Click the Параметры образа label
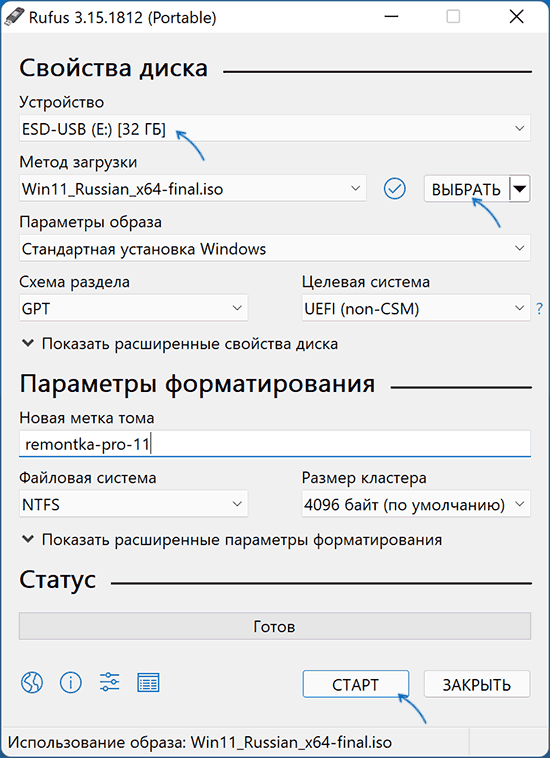Image resolution: width=550 pixels, height=758 pixels. 90,222
